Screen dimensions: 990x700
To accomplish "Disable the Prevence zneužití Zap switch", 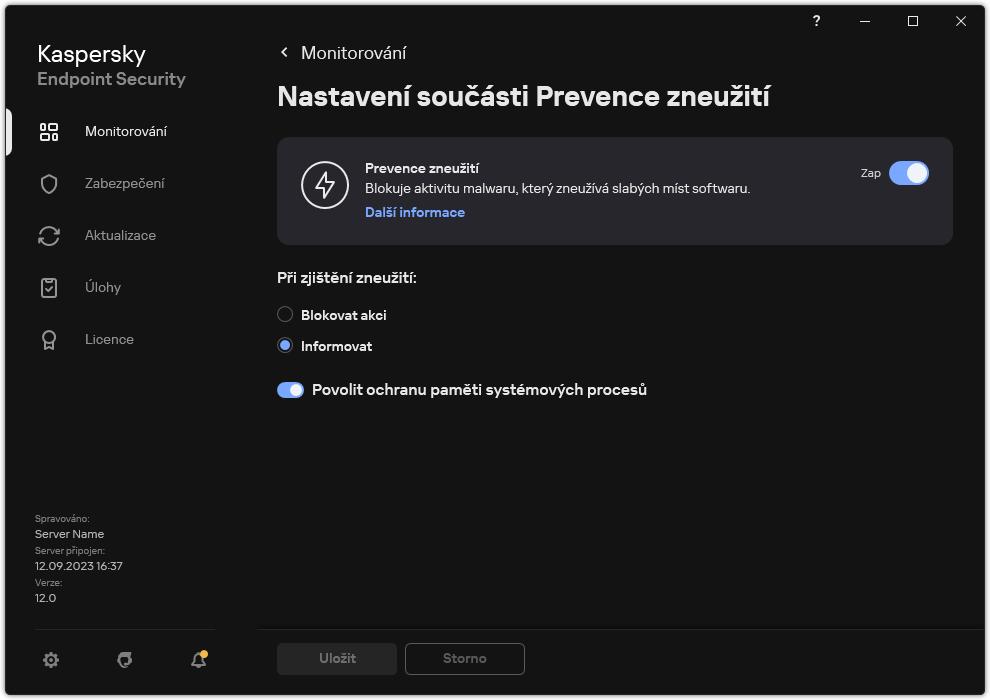I will point(909,173).
